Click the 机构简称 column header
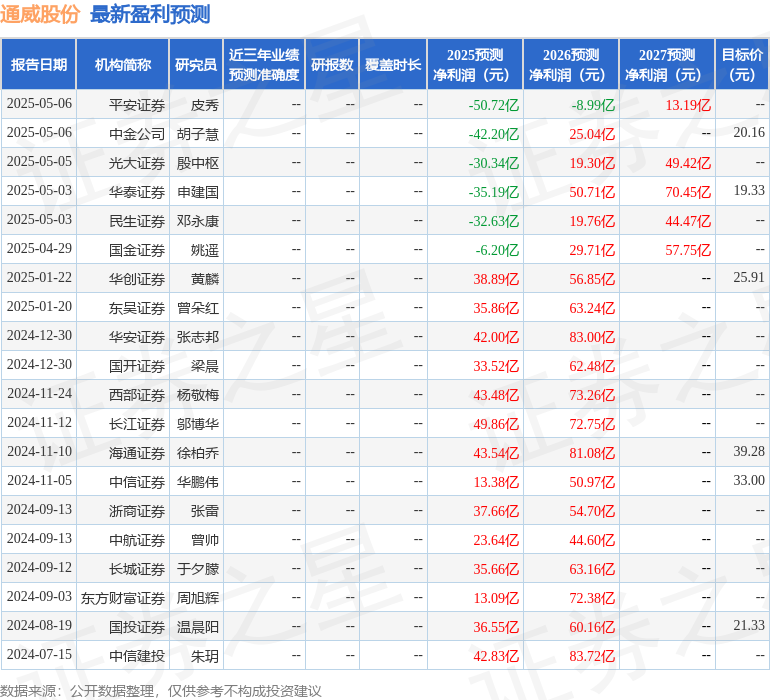The height and width of the screenshot is (700, 770). 123,65
